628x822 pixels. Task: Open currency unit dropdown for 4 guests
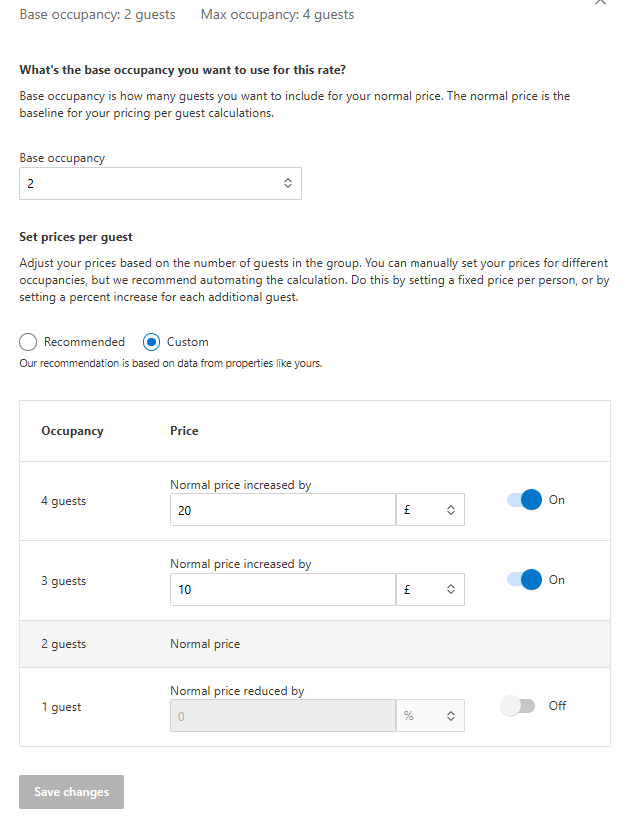click(x=430, y=510)
